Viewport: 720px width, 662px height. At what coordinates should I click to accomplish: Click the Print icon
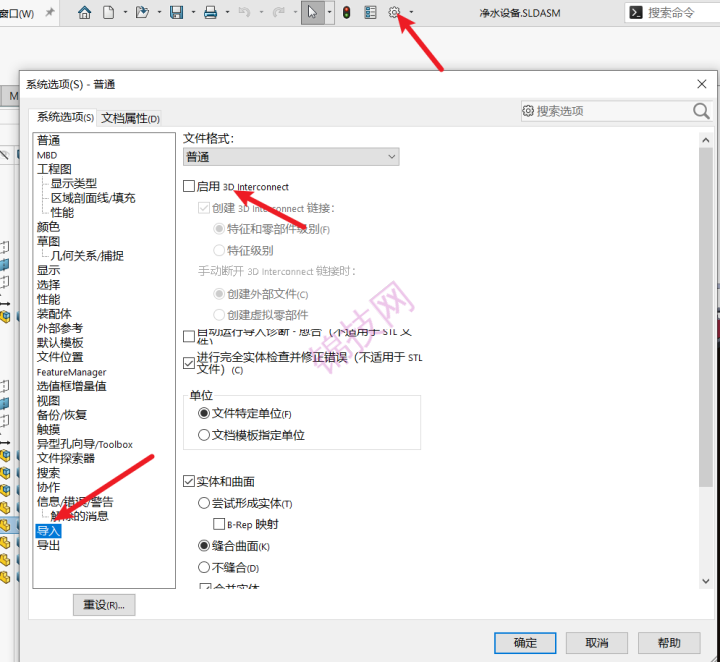point(210,12)
